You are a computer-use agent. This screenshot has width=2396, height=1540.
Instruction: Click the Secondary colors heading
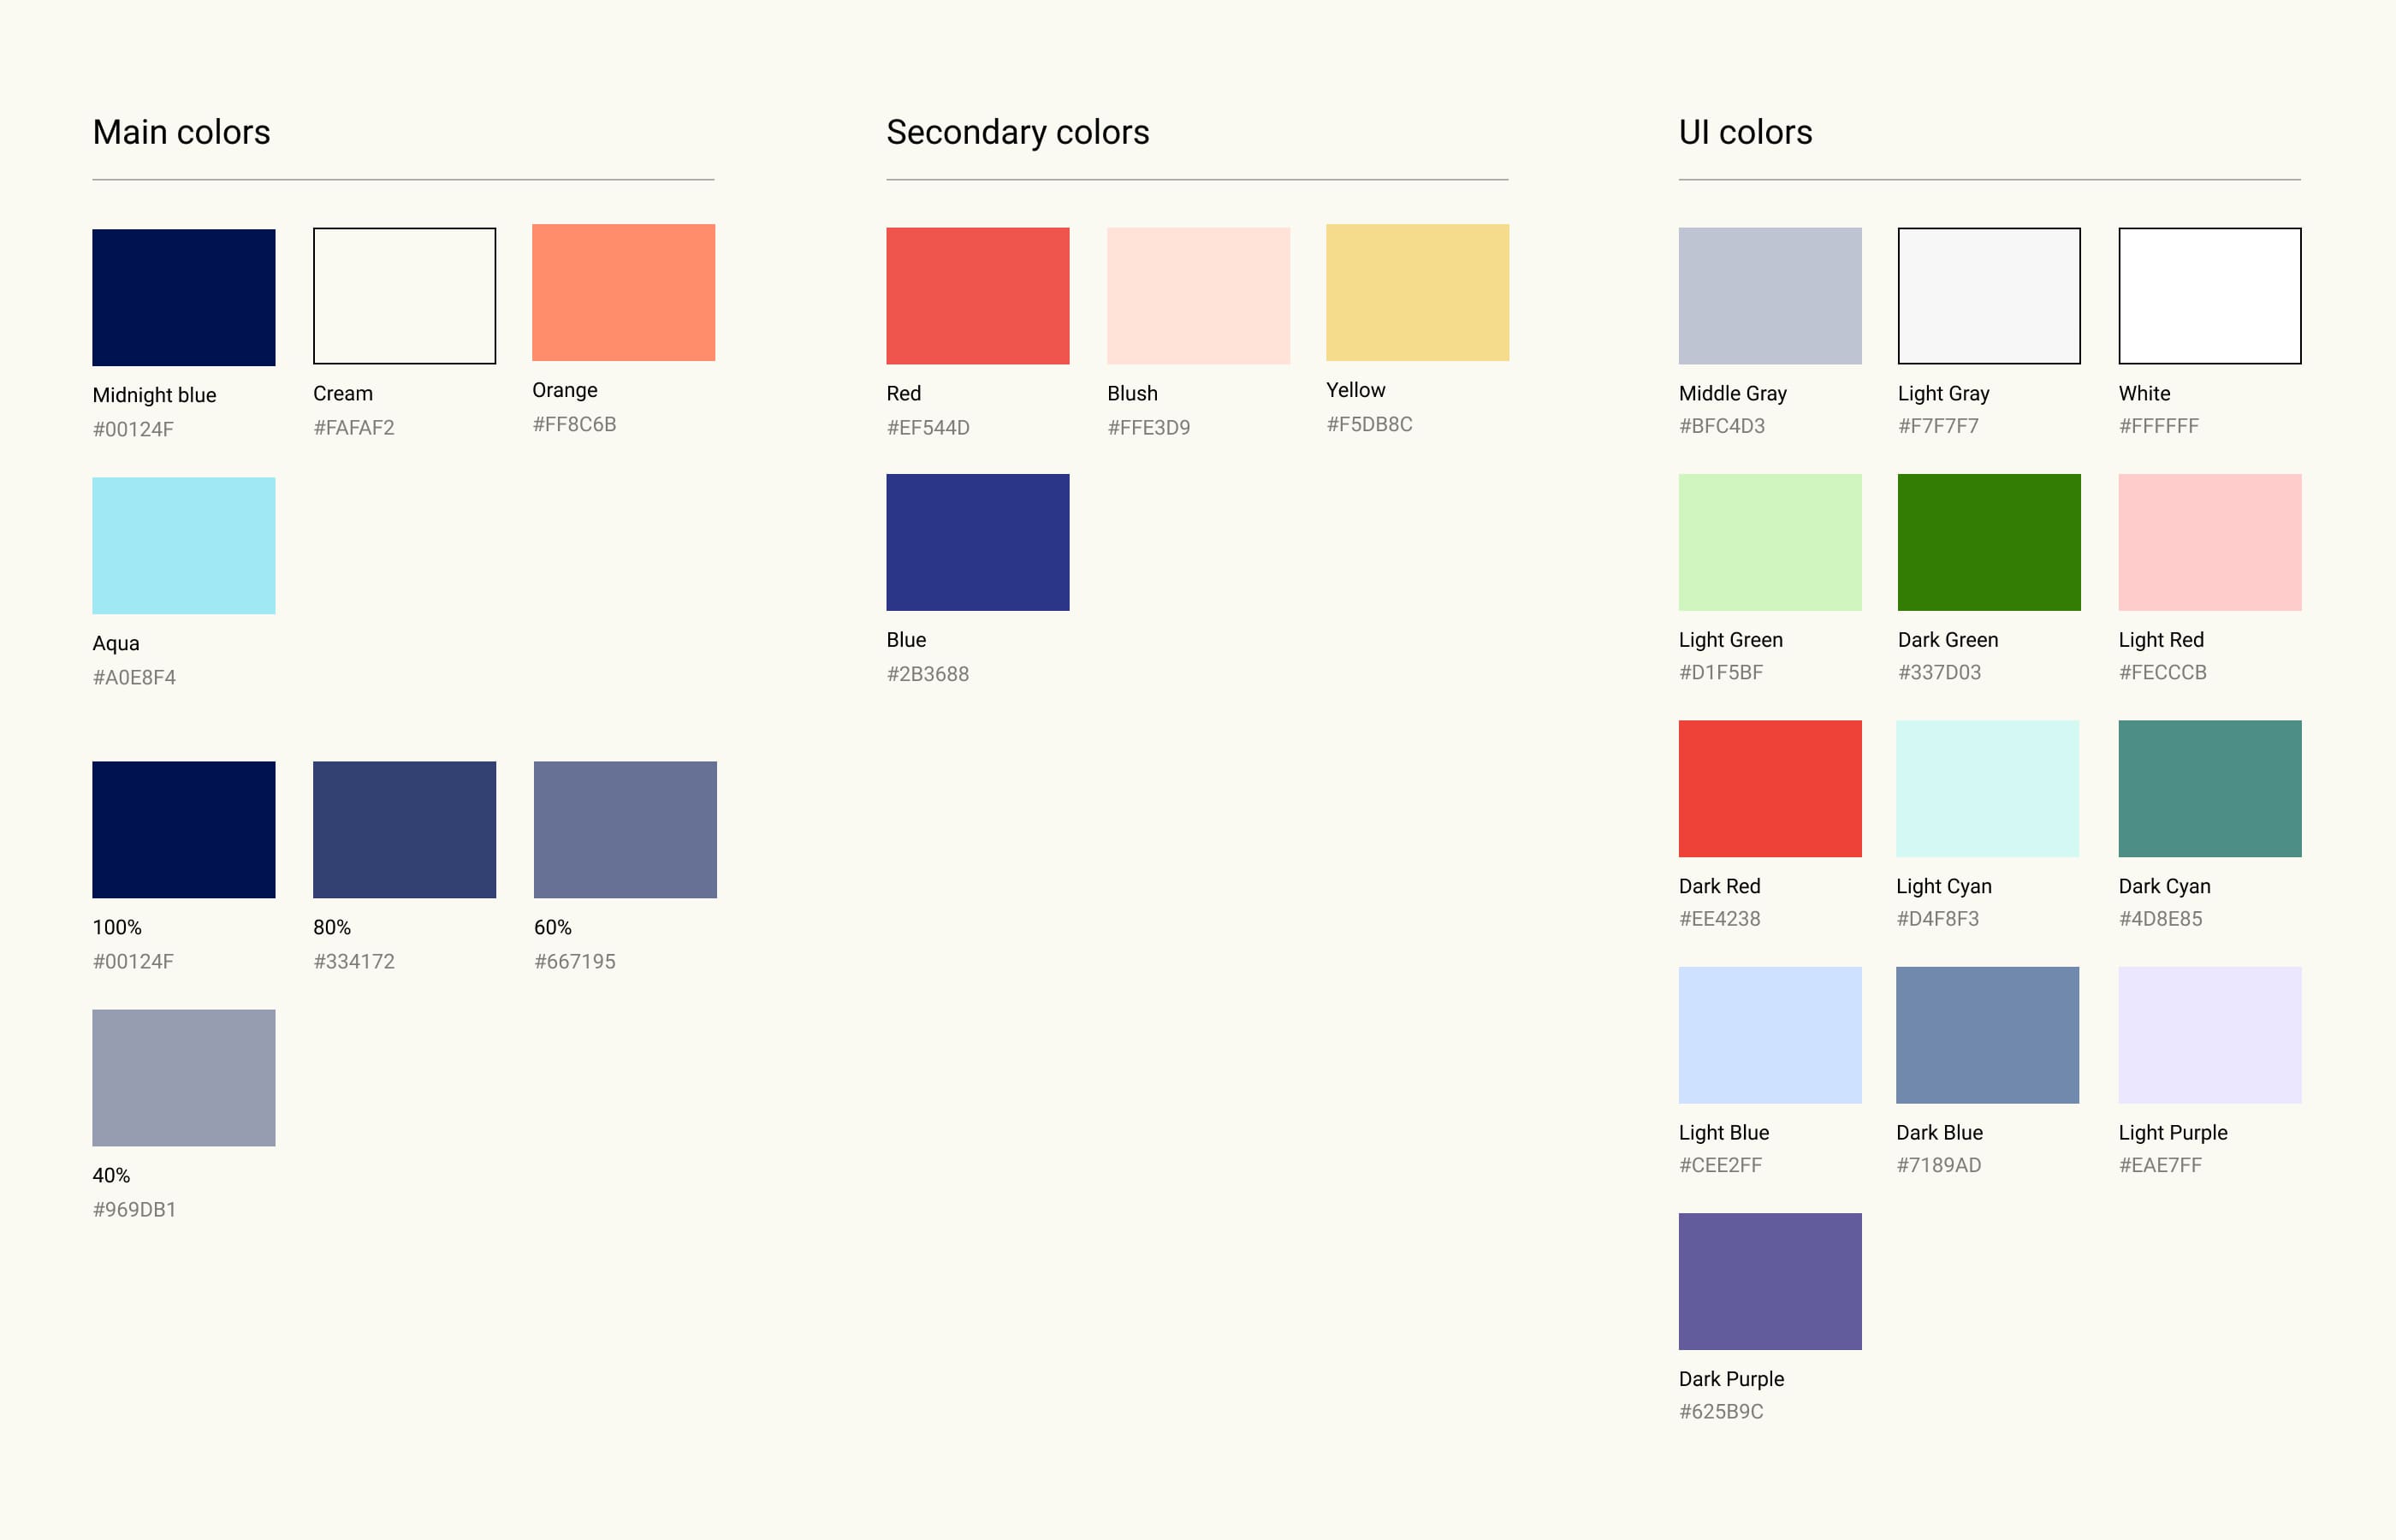tap(1017, 132)
